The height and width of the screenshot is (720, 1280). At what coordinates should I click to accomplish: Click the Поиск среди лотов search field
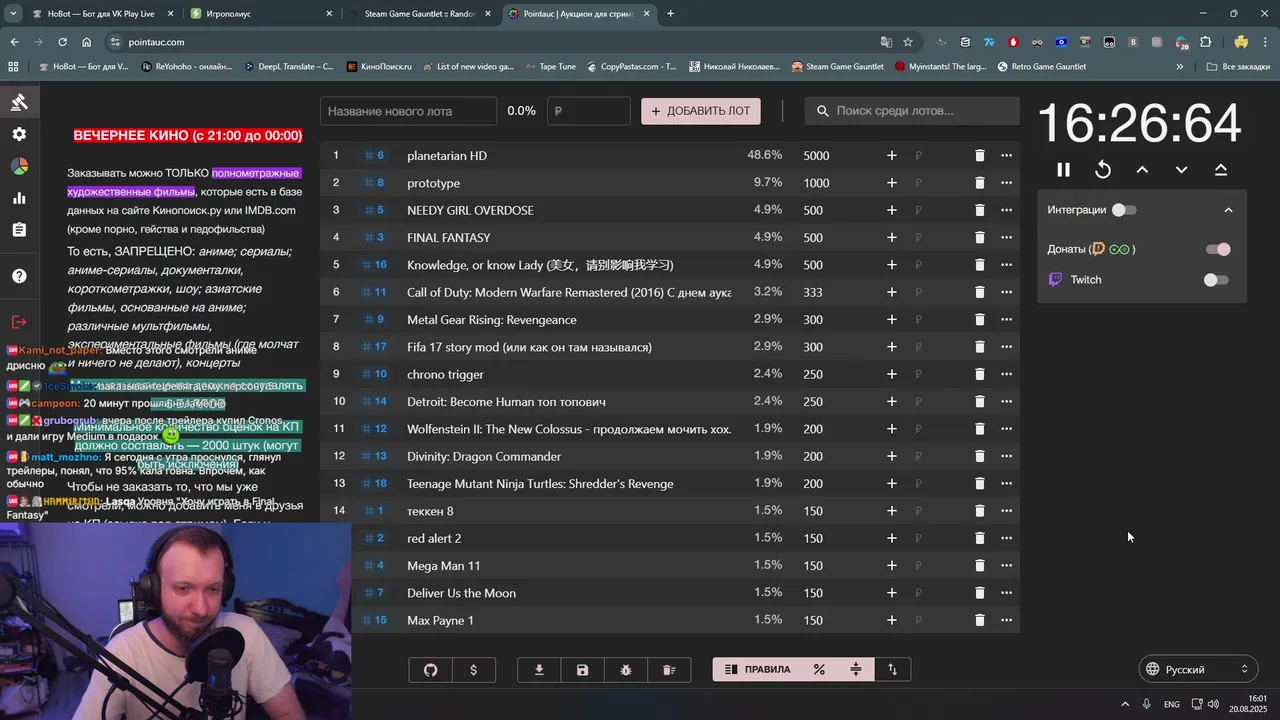pyautogui.click(x=913, y=111)
